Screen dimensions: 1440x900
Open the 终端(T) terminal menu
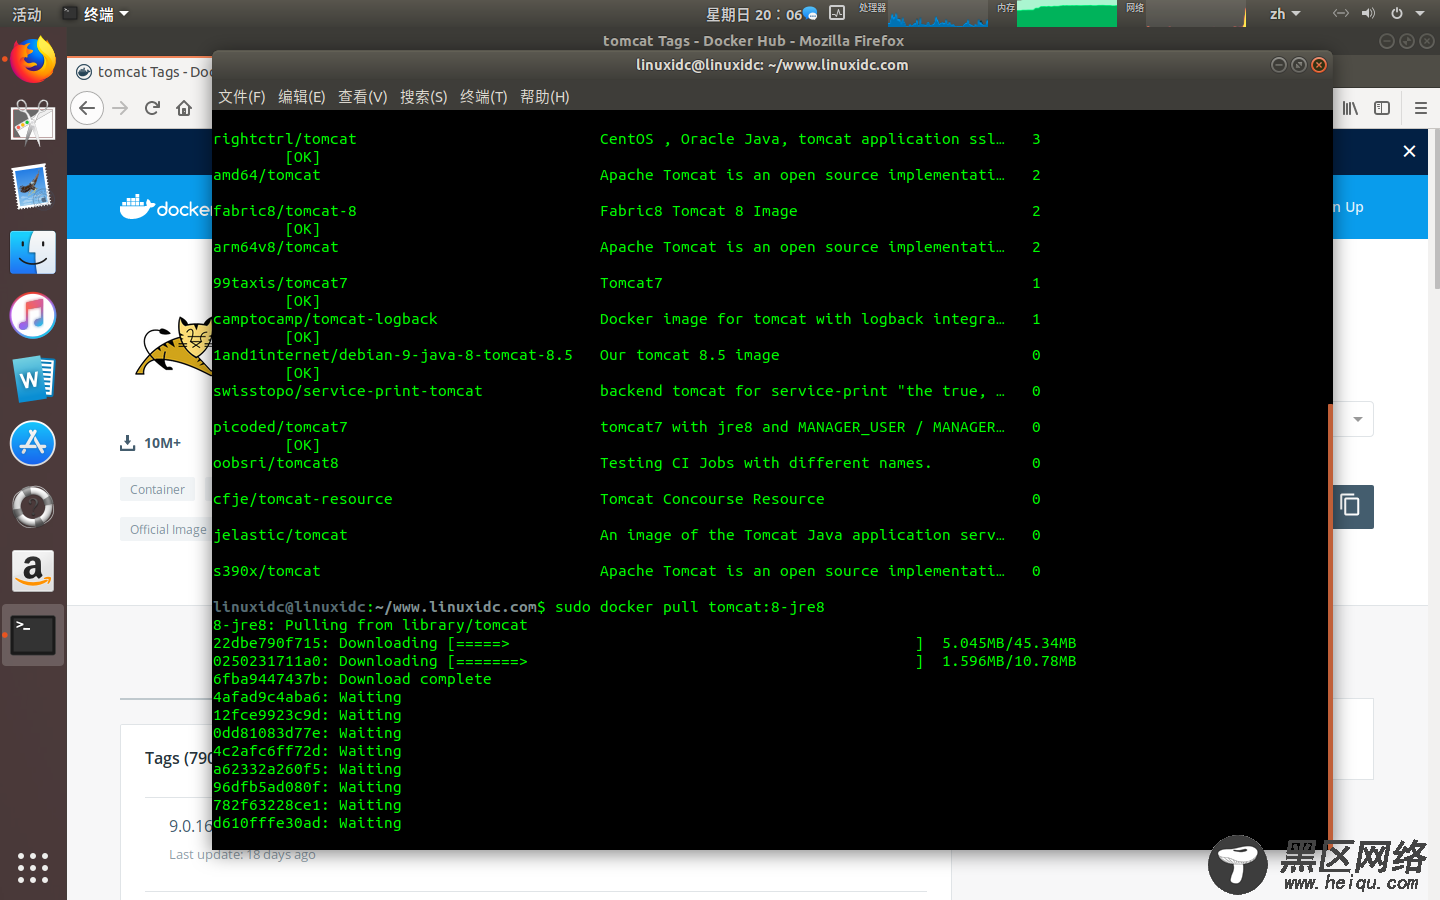(x=484, y=97)
